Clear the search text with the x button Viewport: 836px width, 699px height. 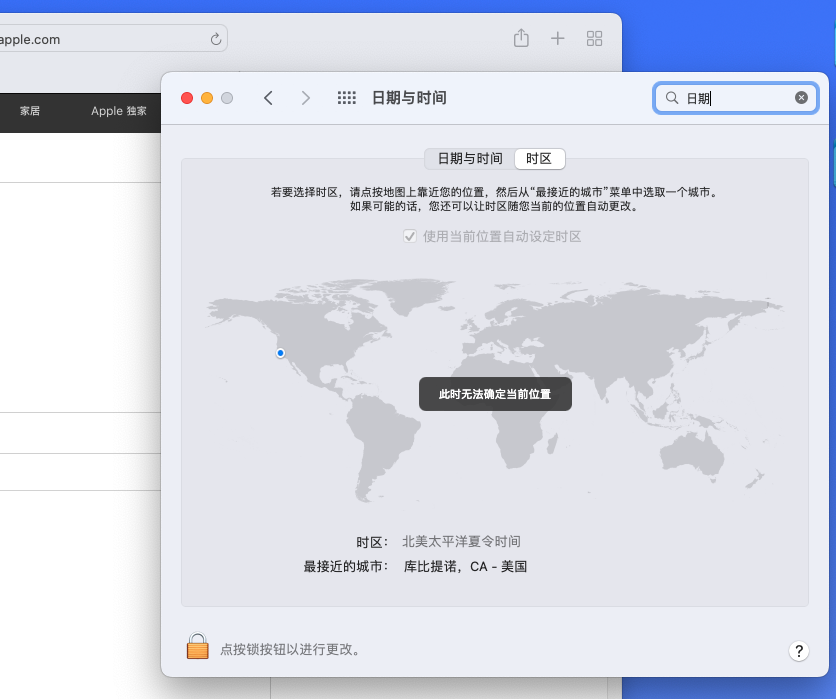[801, 98]
